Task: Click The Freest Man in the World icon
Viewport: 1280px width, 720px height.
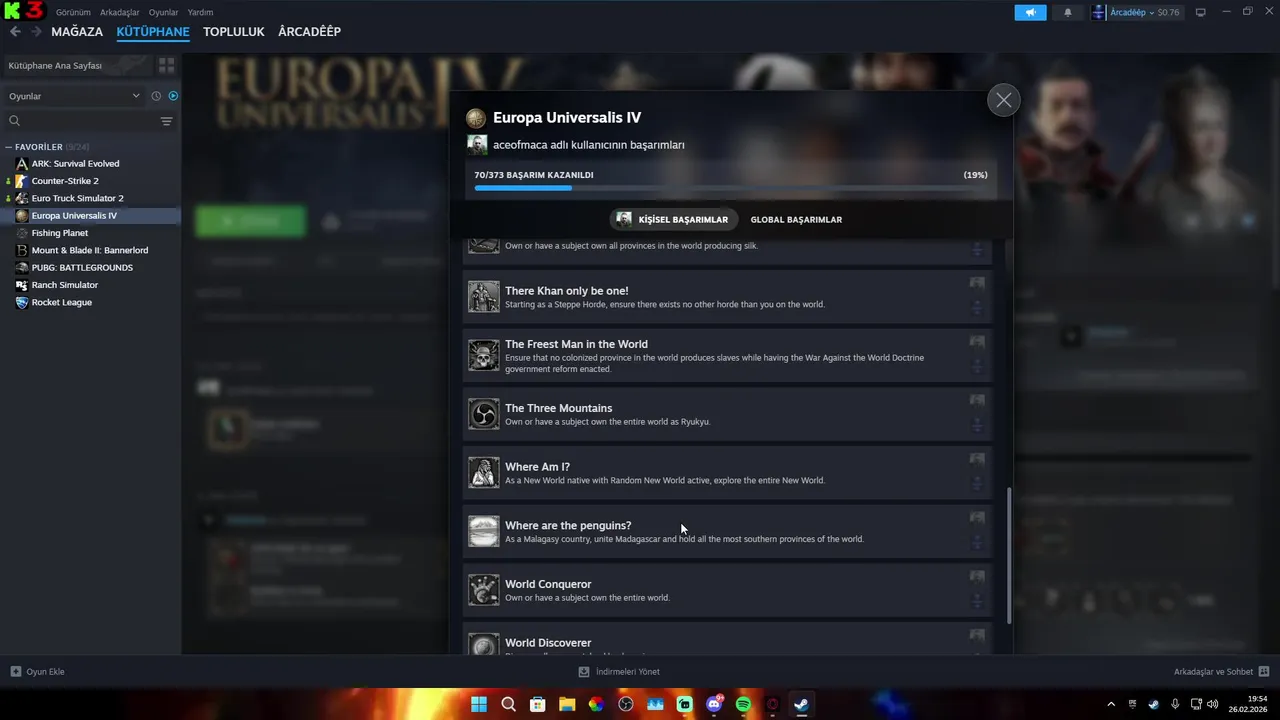Action: pos(484,355)
